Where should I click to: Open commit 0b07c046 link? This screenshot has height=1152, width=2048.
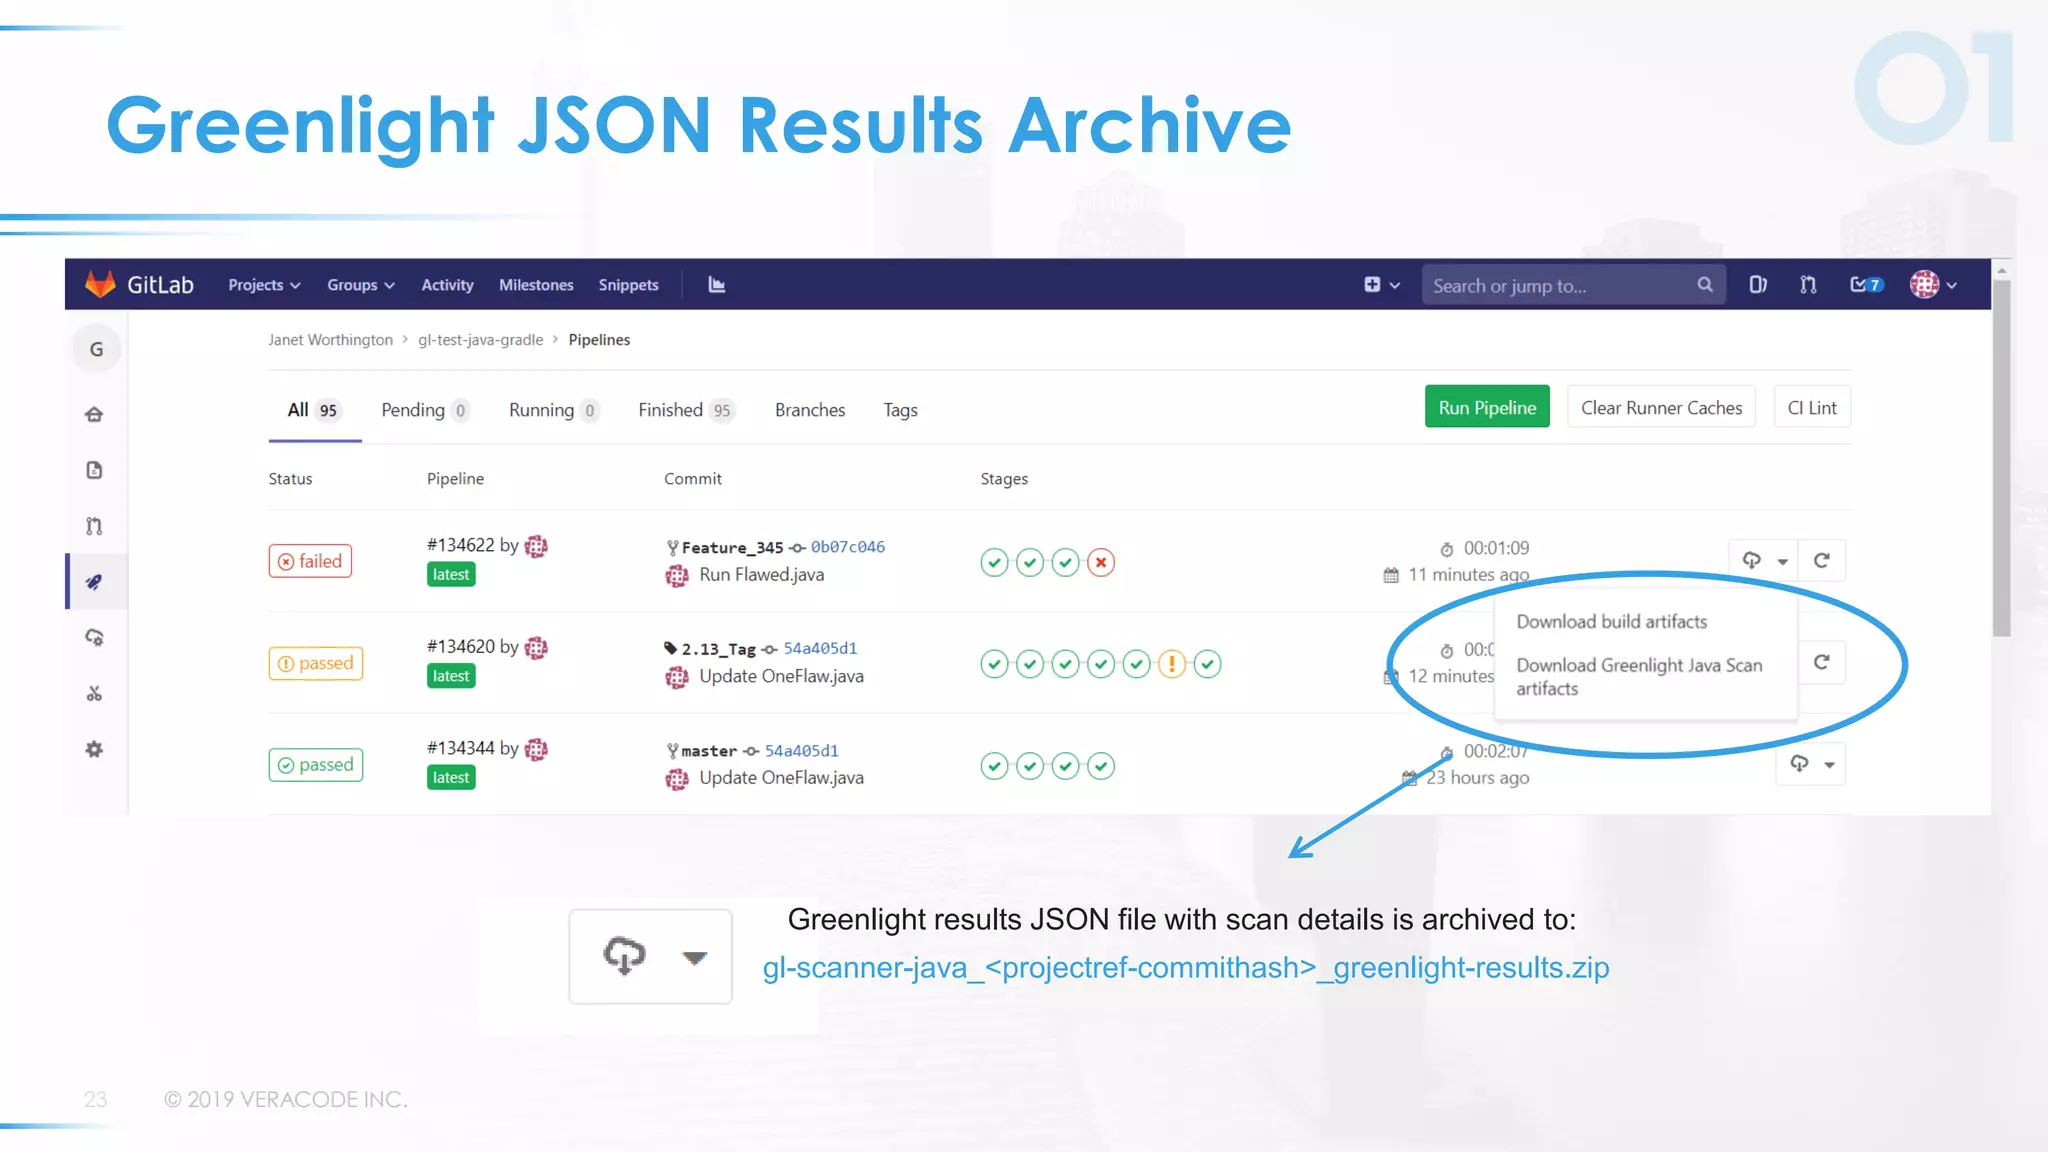848,547
